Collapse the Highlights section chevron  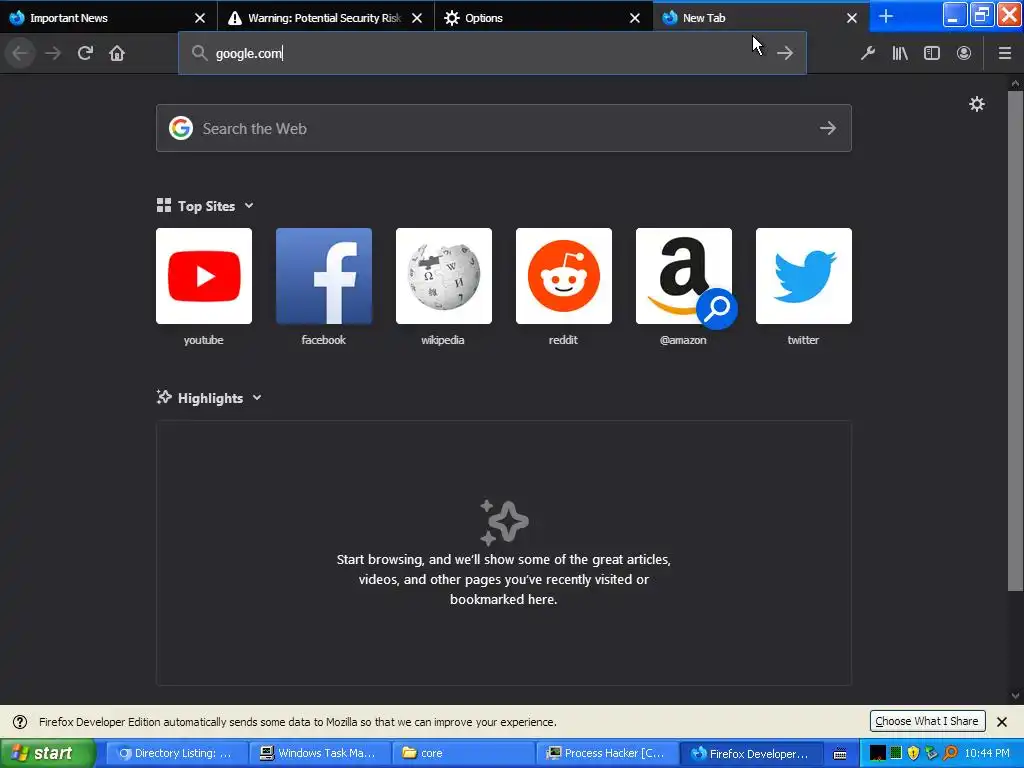pyautogui.click(x=257, y=398)
